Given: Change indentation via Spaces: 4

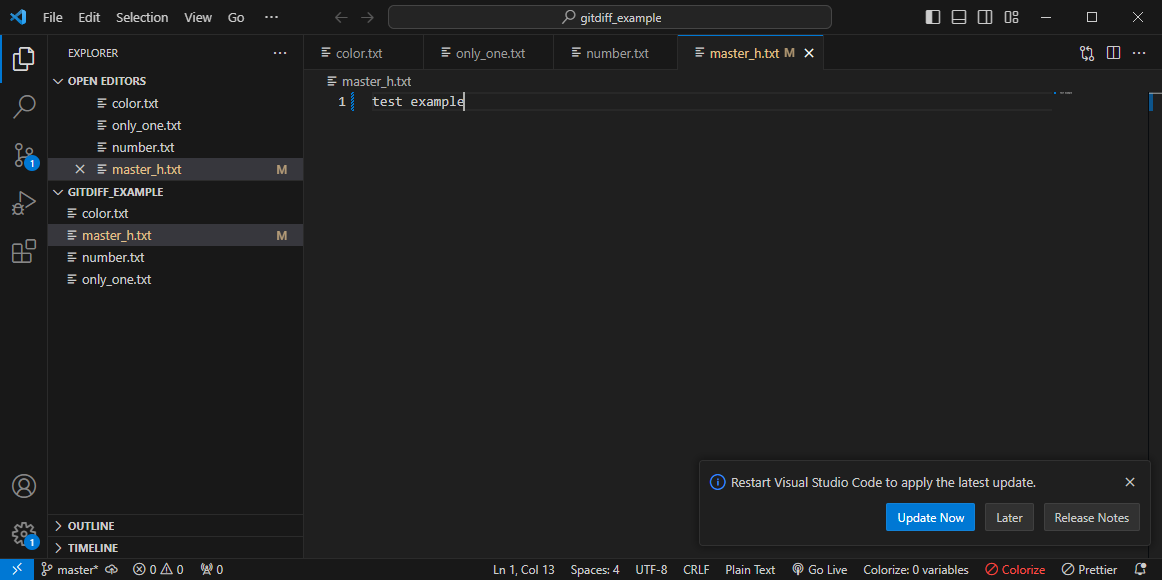Looking at the screenshot, I should click(x=595, y=570).
